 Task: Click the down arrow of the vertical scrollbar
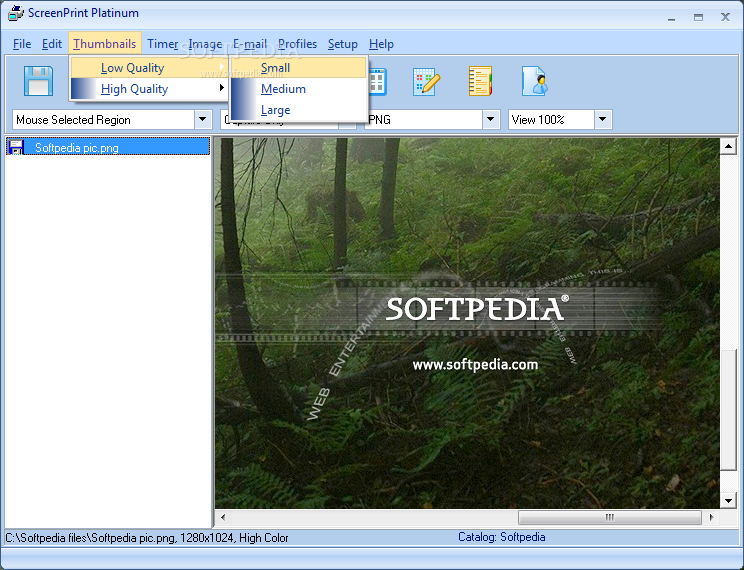pos(728,500)
